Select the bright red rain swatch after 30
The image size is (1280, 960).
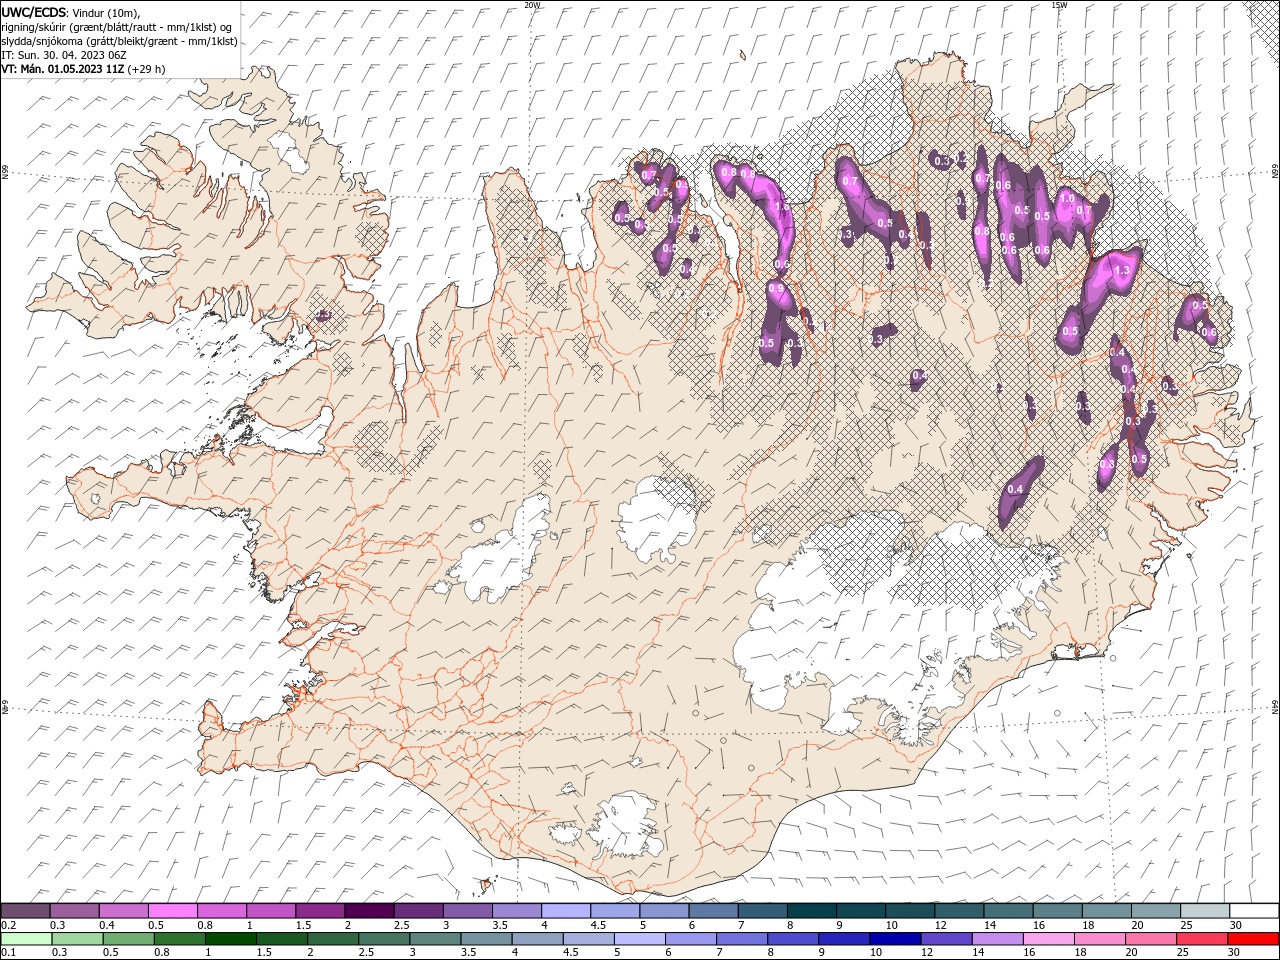click(1252, 939)
